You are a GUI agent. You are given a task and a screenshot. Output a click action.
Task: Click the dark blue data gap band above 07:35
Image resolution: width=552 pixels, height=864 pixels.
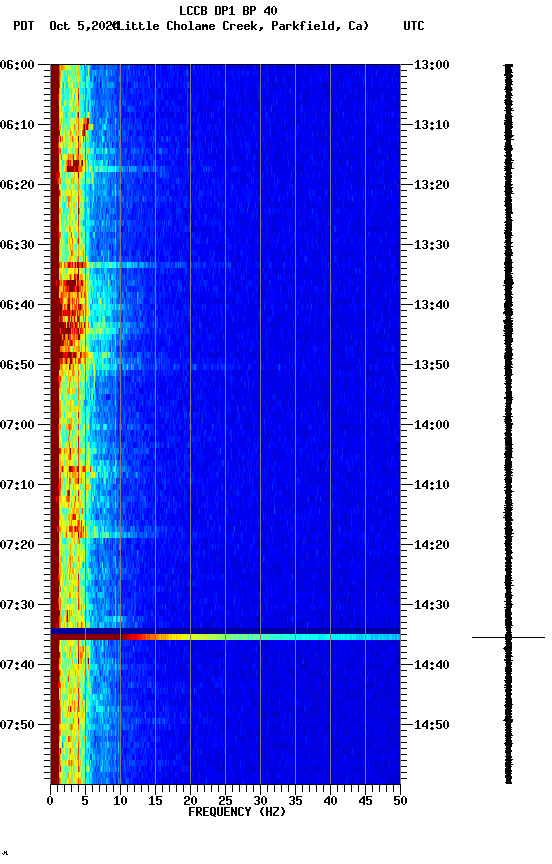pos(225,631)
